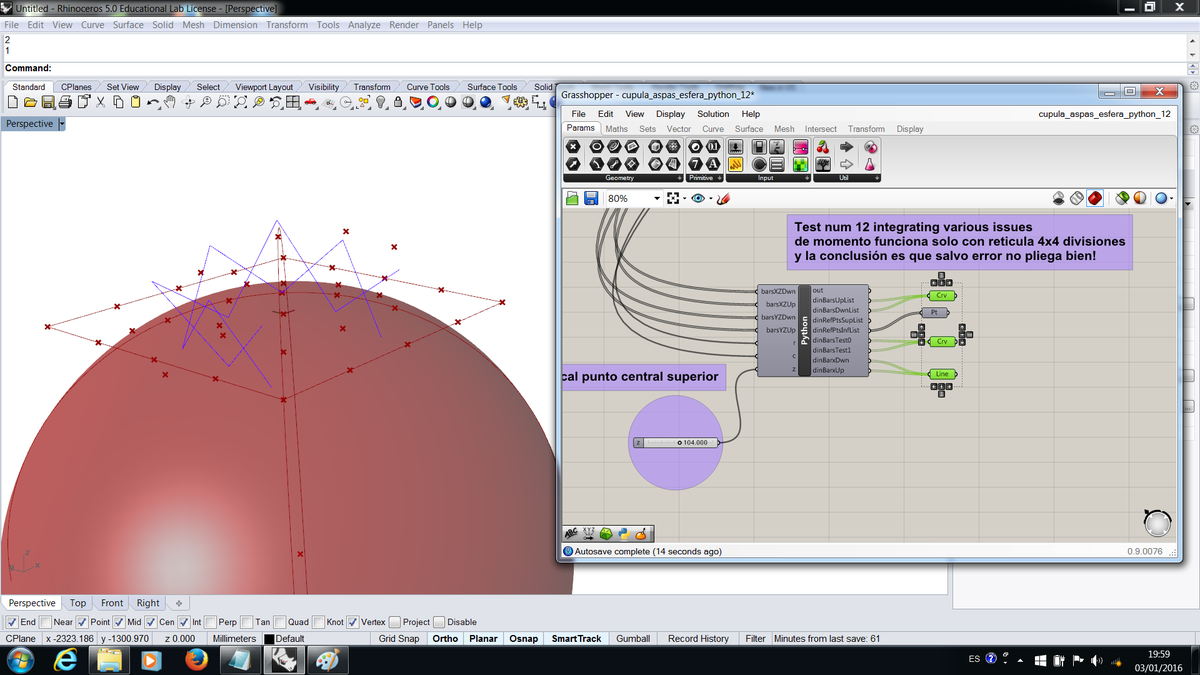
Task: Click Grasshopper sketch brush icon on canvas toolbar
Action: 723,198
